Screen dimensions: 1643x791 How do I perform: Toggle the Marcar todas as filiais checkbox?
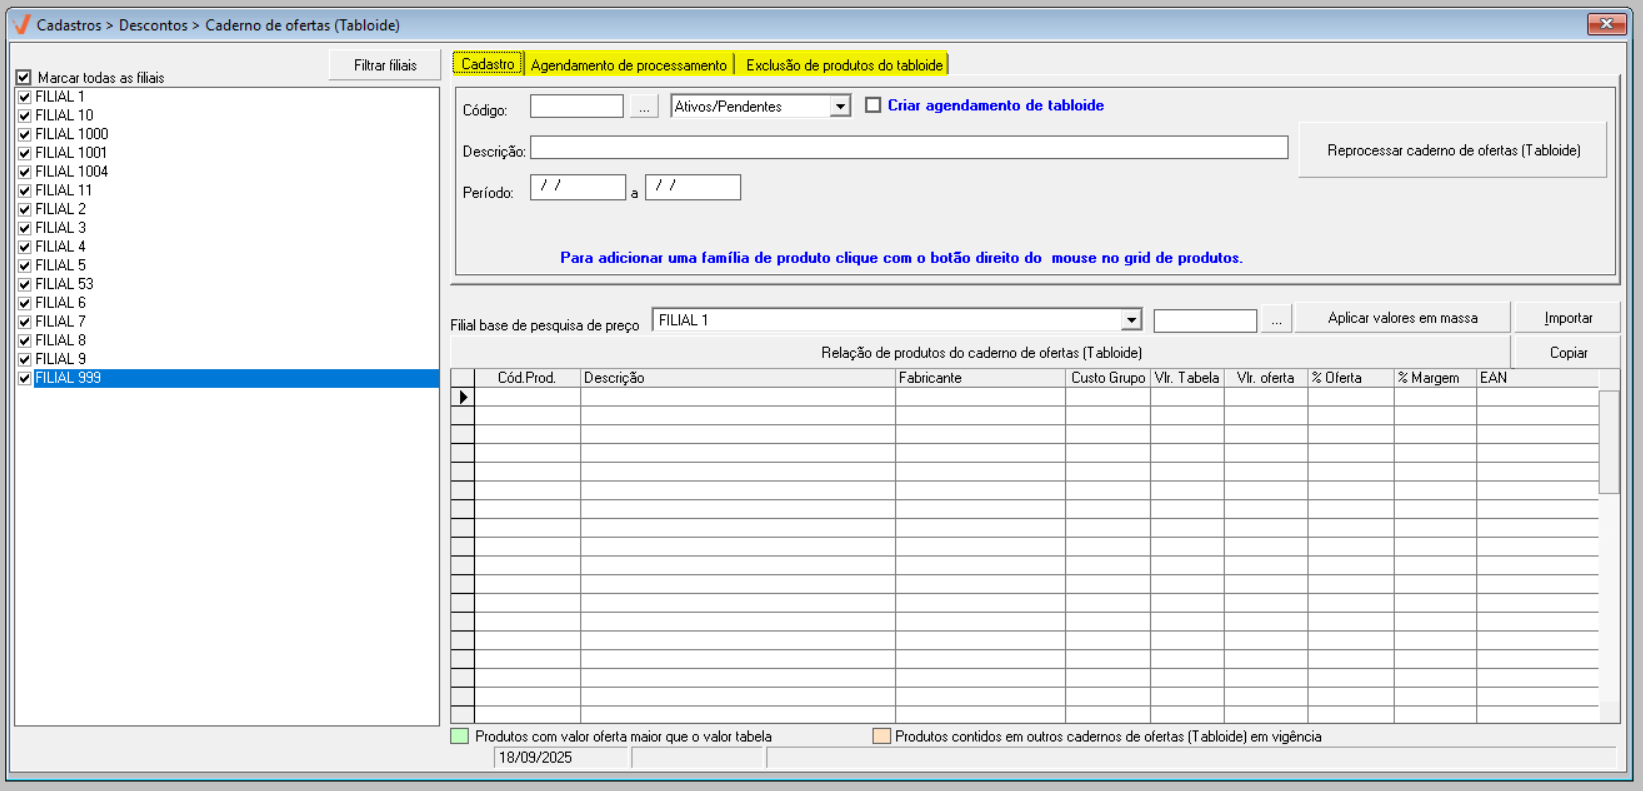point(24,77)
